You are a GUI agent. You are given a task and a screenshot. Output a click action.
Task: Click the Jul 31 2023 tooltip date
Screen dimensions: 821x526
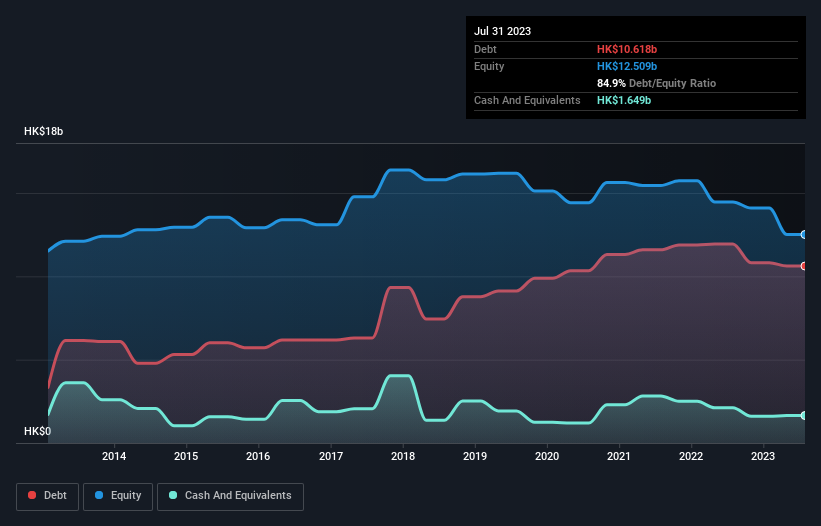tap(503, 31)
